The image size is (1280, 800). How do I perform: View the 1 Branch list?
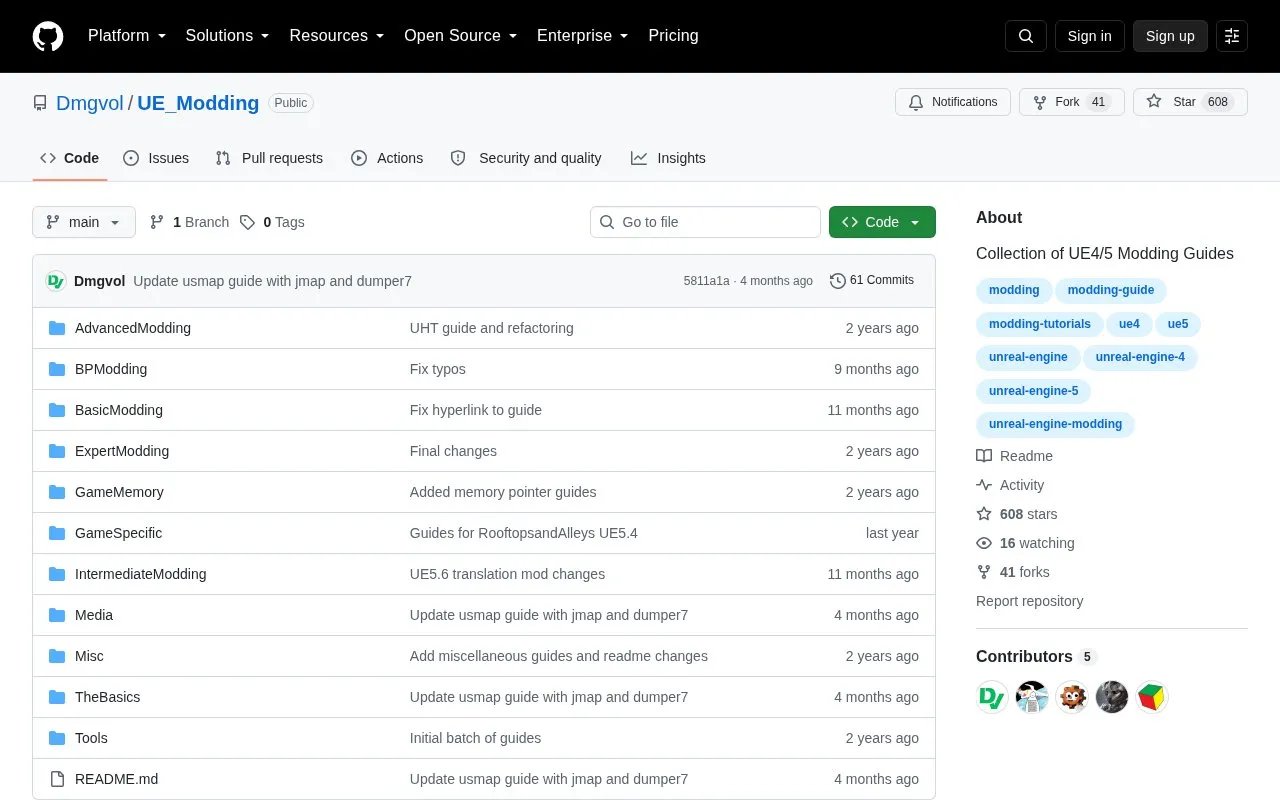(x=189, y=222)
